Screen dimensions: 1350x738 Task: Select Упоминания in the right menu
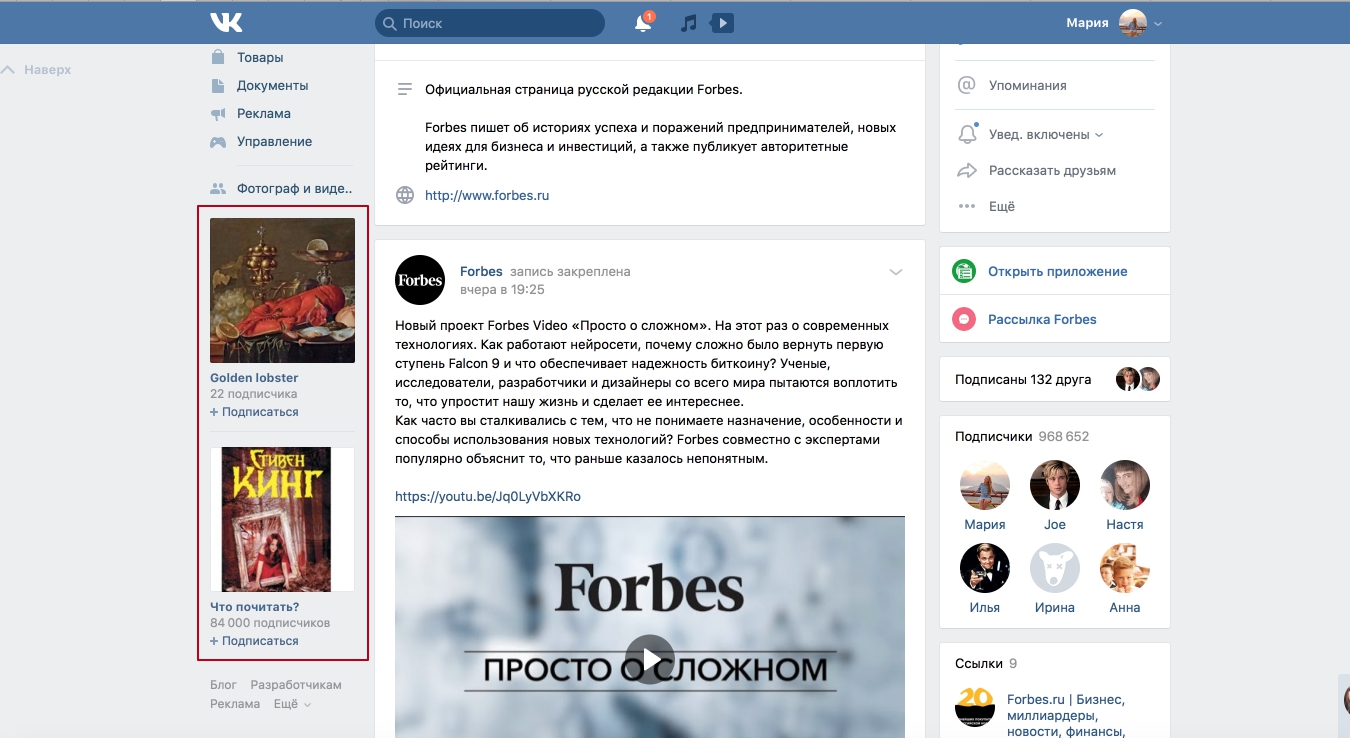point(1027,85)
